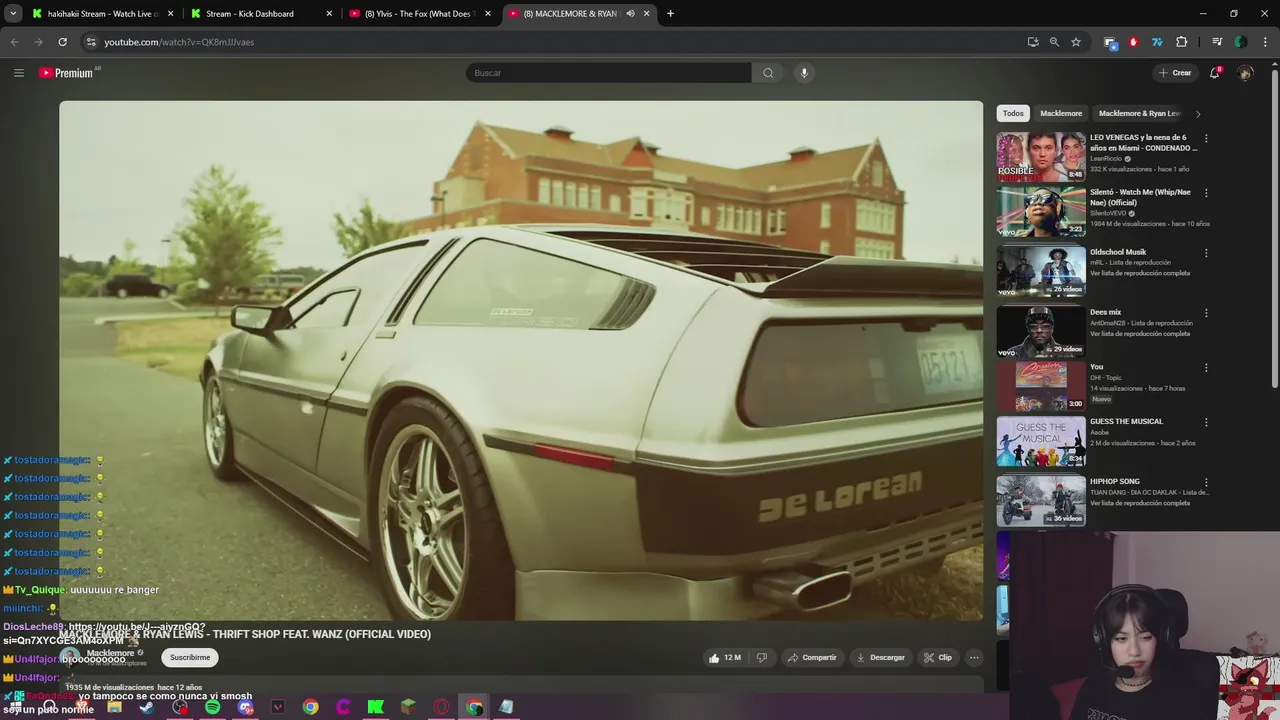
Task: Open LEO VENEGAS video thumbnail
Action: pos(1041,156)
